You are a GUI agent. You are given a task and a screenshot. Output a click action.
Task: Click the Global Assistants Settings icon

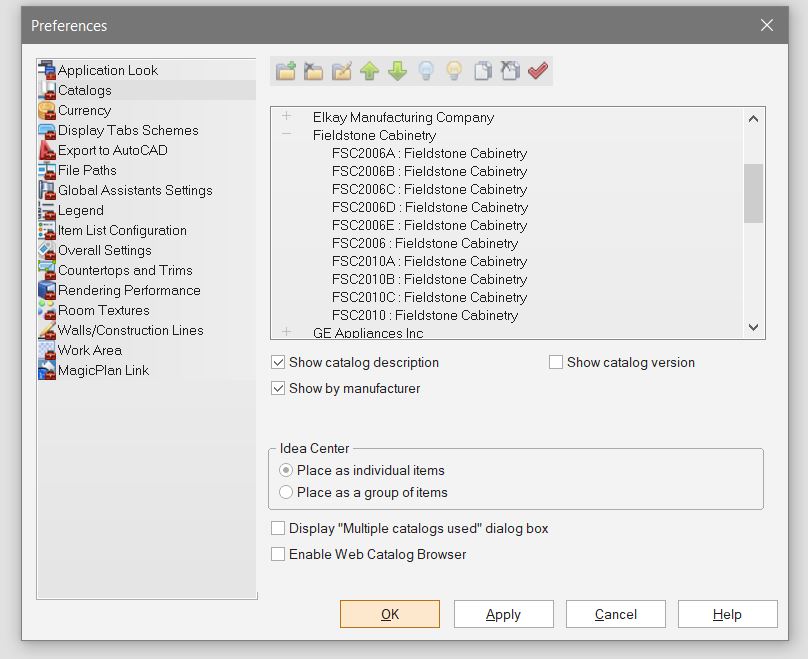pos(47,190)
